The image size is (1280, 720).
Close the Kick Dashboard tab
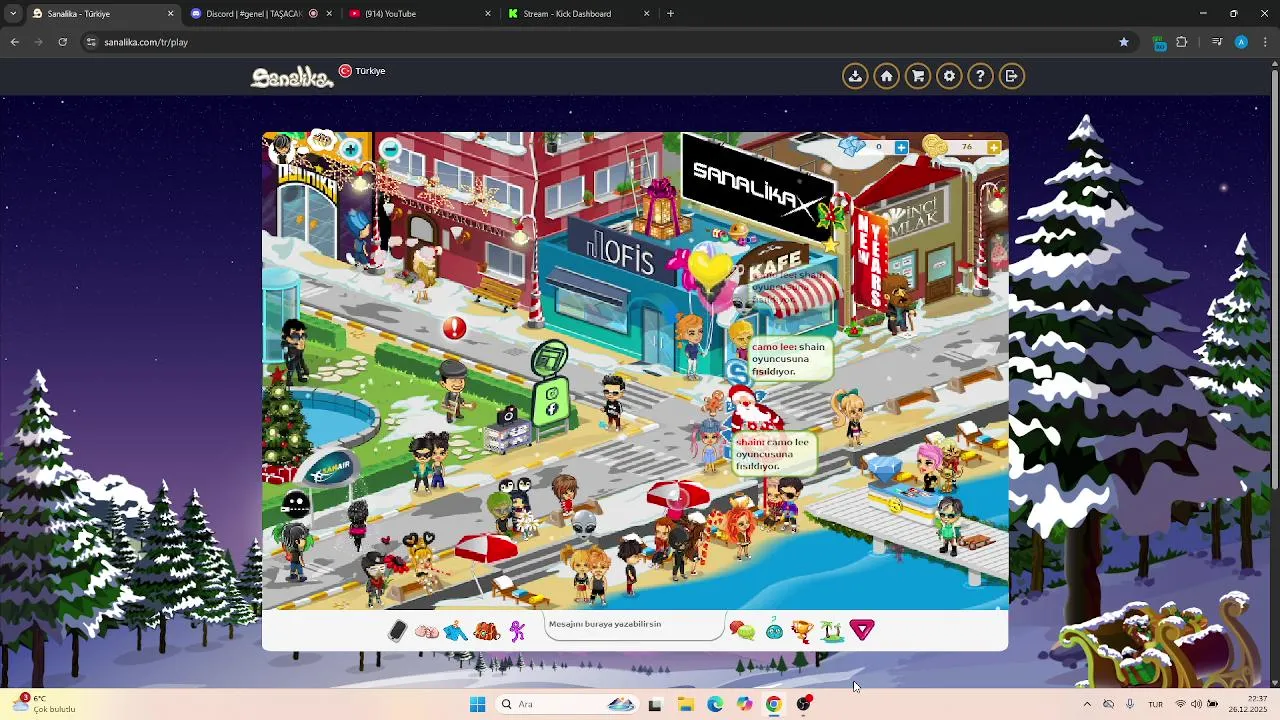[646, 14]
